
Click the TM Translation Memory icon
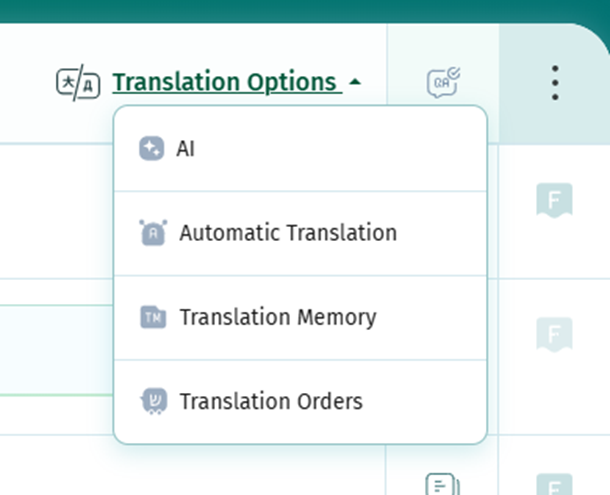(152, 318)
